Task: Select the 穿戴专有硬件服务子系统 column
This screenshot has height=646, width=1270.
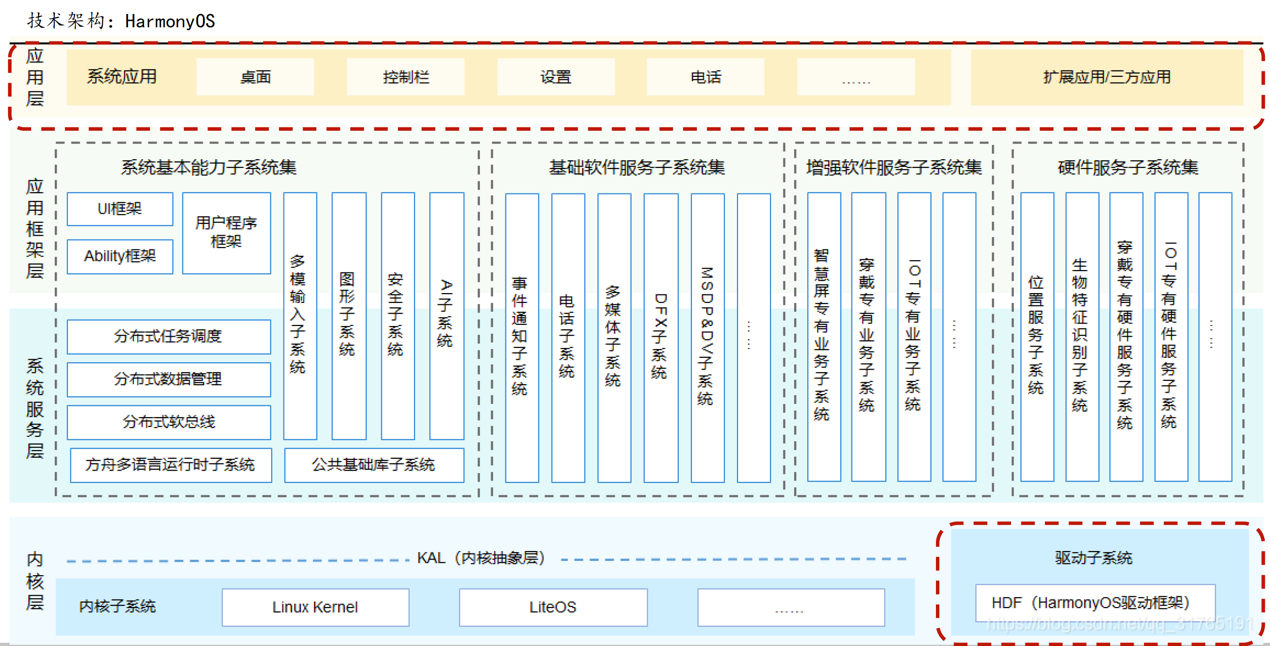Action: tap(1126, 337)
